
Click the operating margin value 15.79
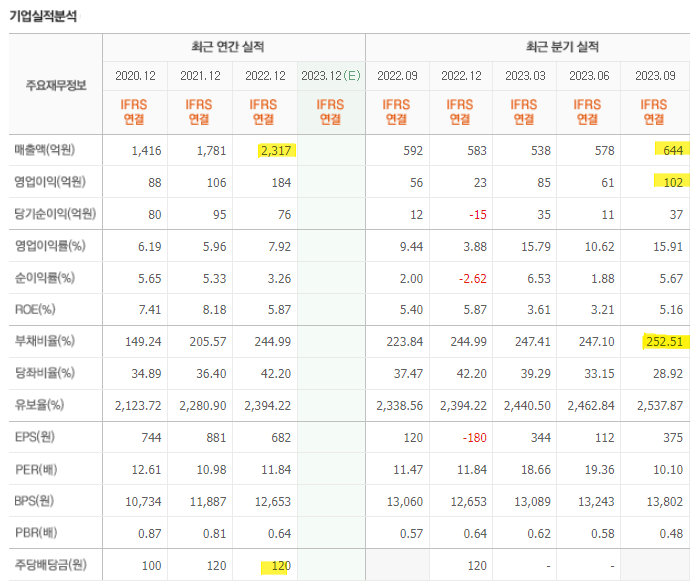coord(536,246)
